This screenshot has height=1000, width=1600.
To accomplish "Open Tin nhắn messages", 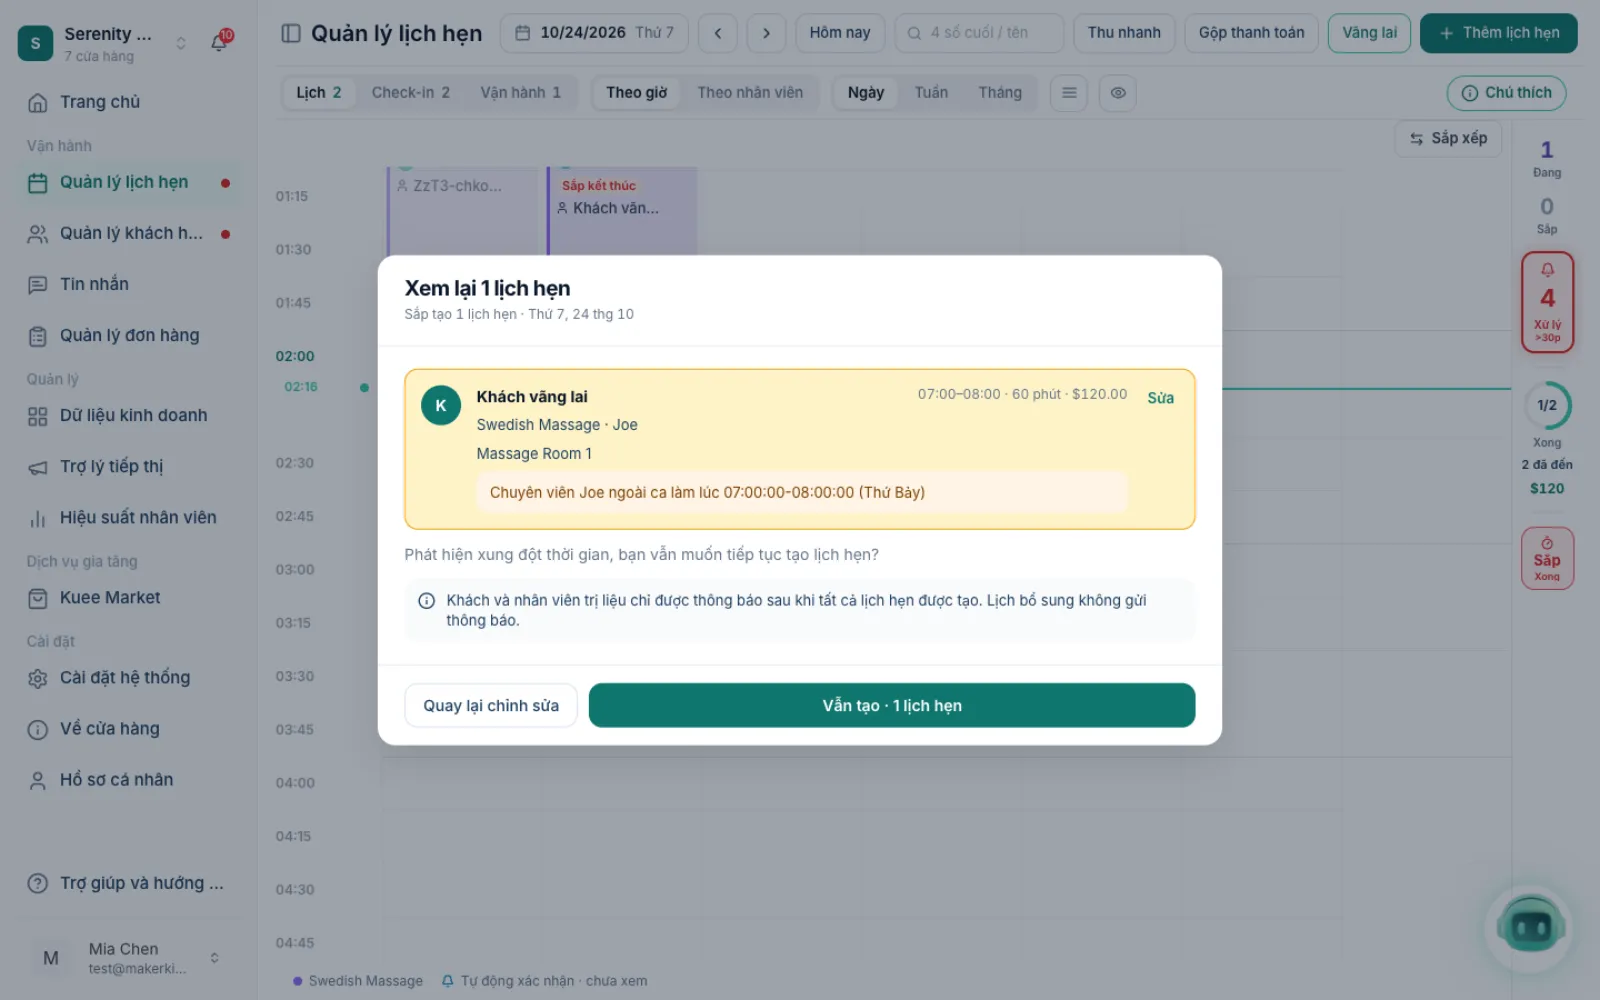I will tap(128, 285).
